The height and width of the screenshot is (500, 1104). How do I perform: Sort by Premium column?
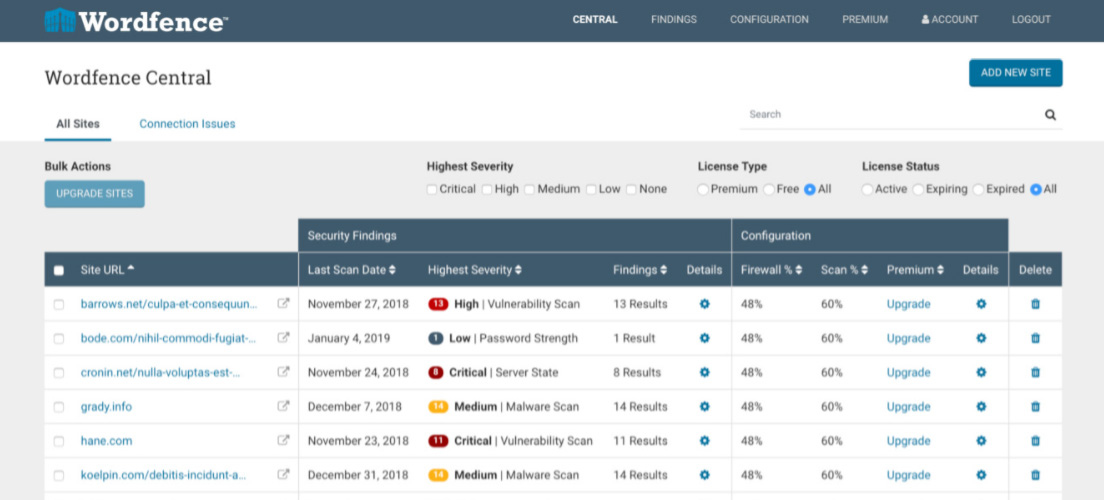tap(915, 270)
